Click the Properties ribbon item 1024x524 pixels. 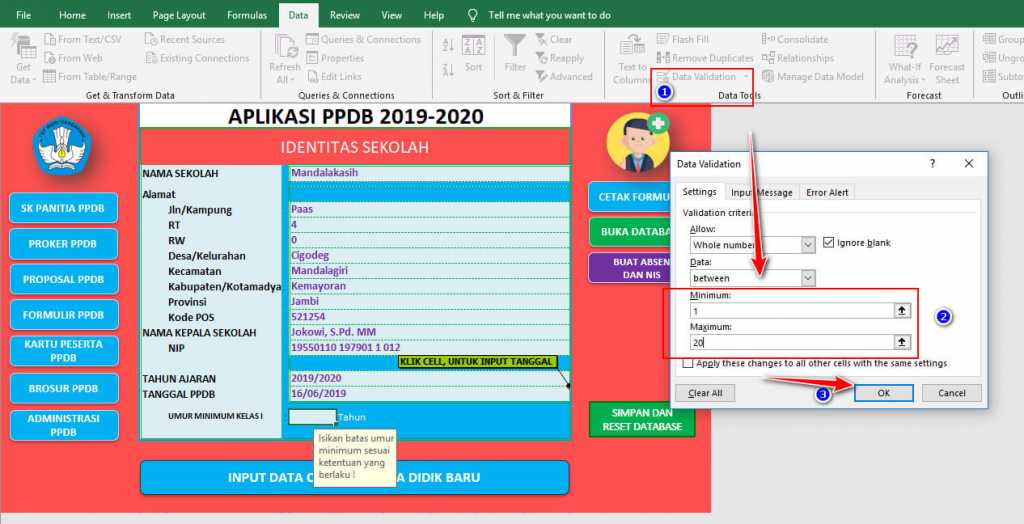tap(334, 58)
